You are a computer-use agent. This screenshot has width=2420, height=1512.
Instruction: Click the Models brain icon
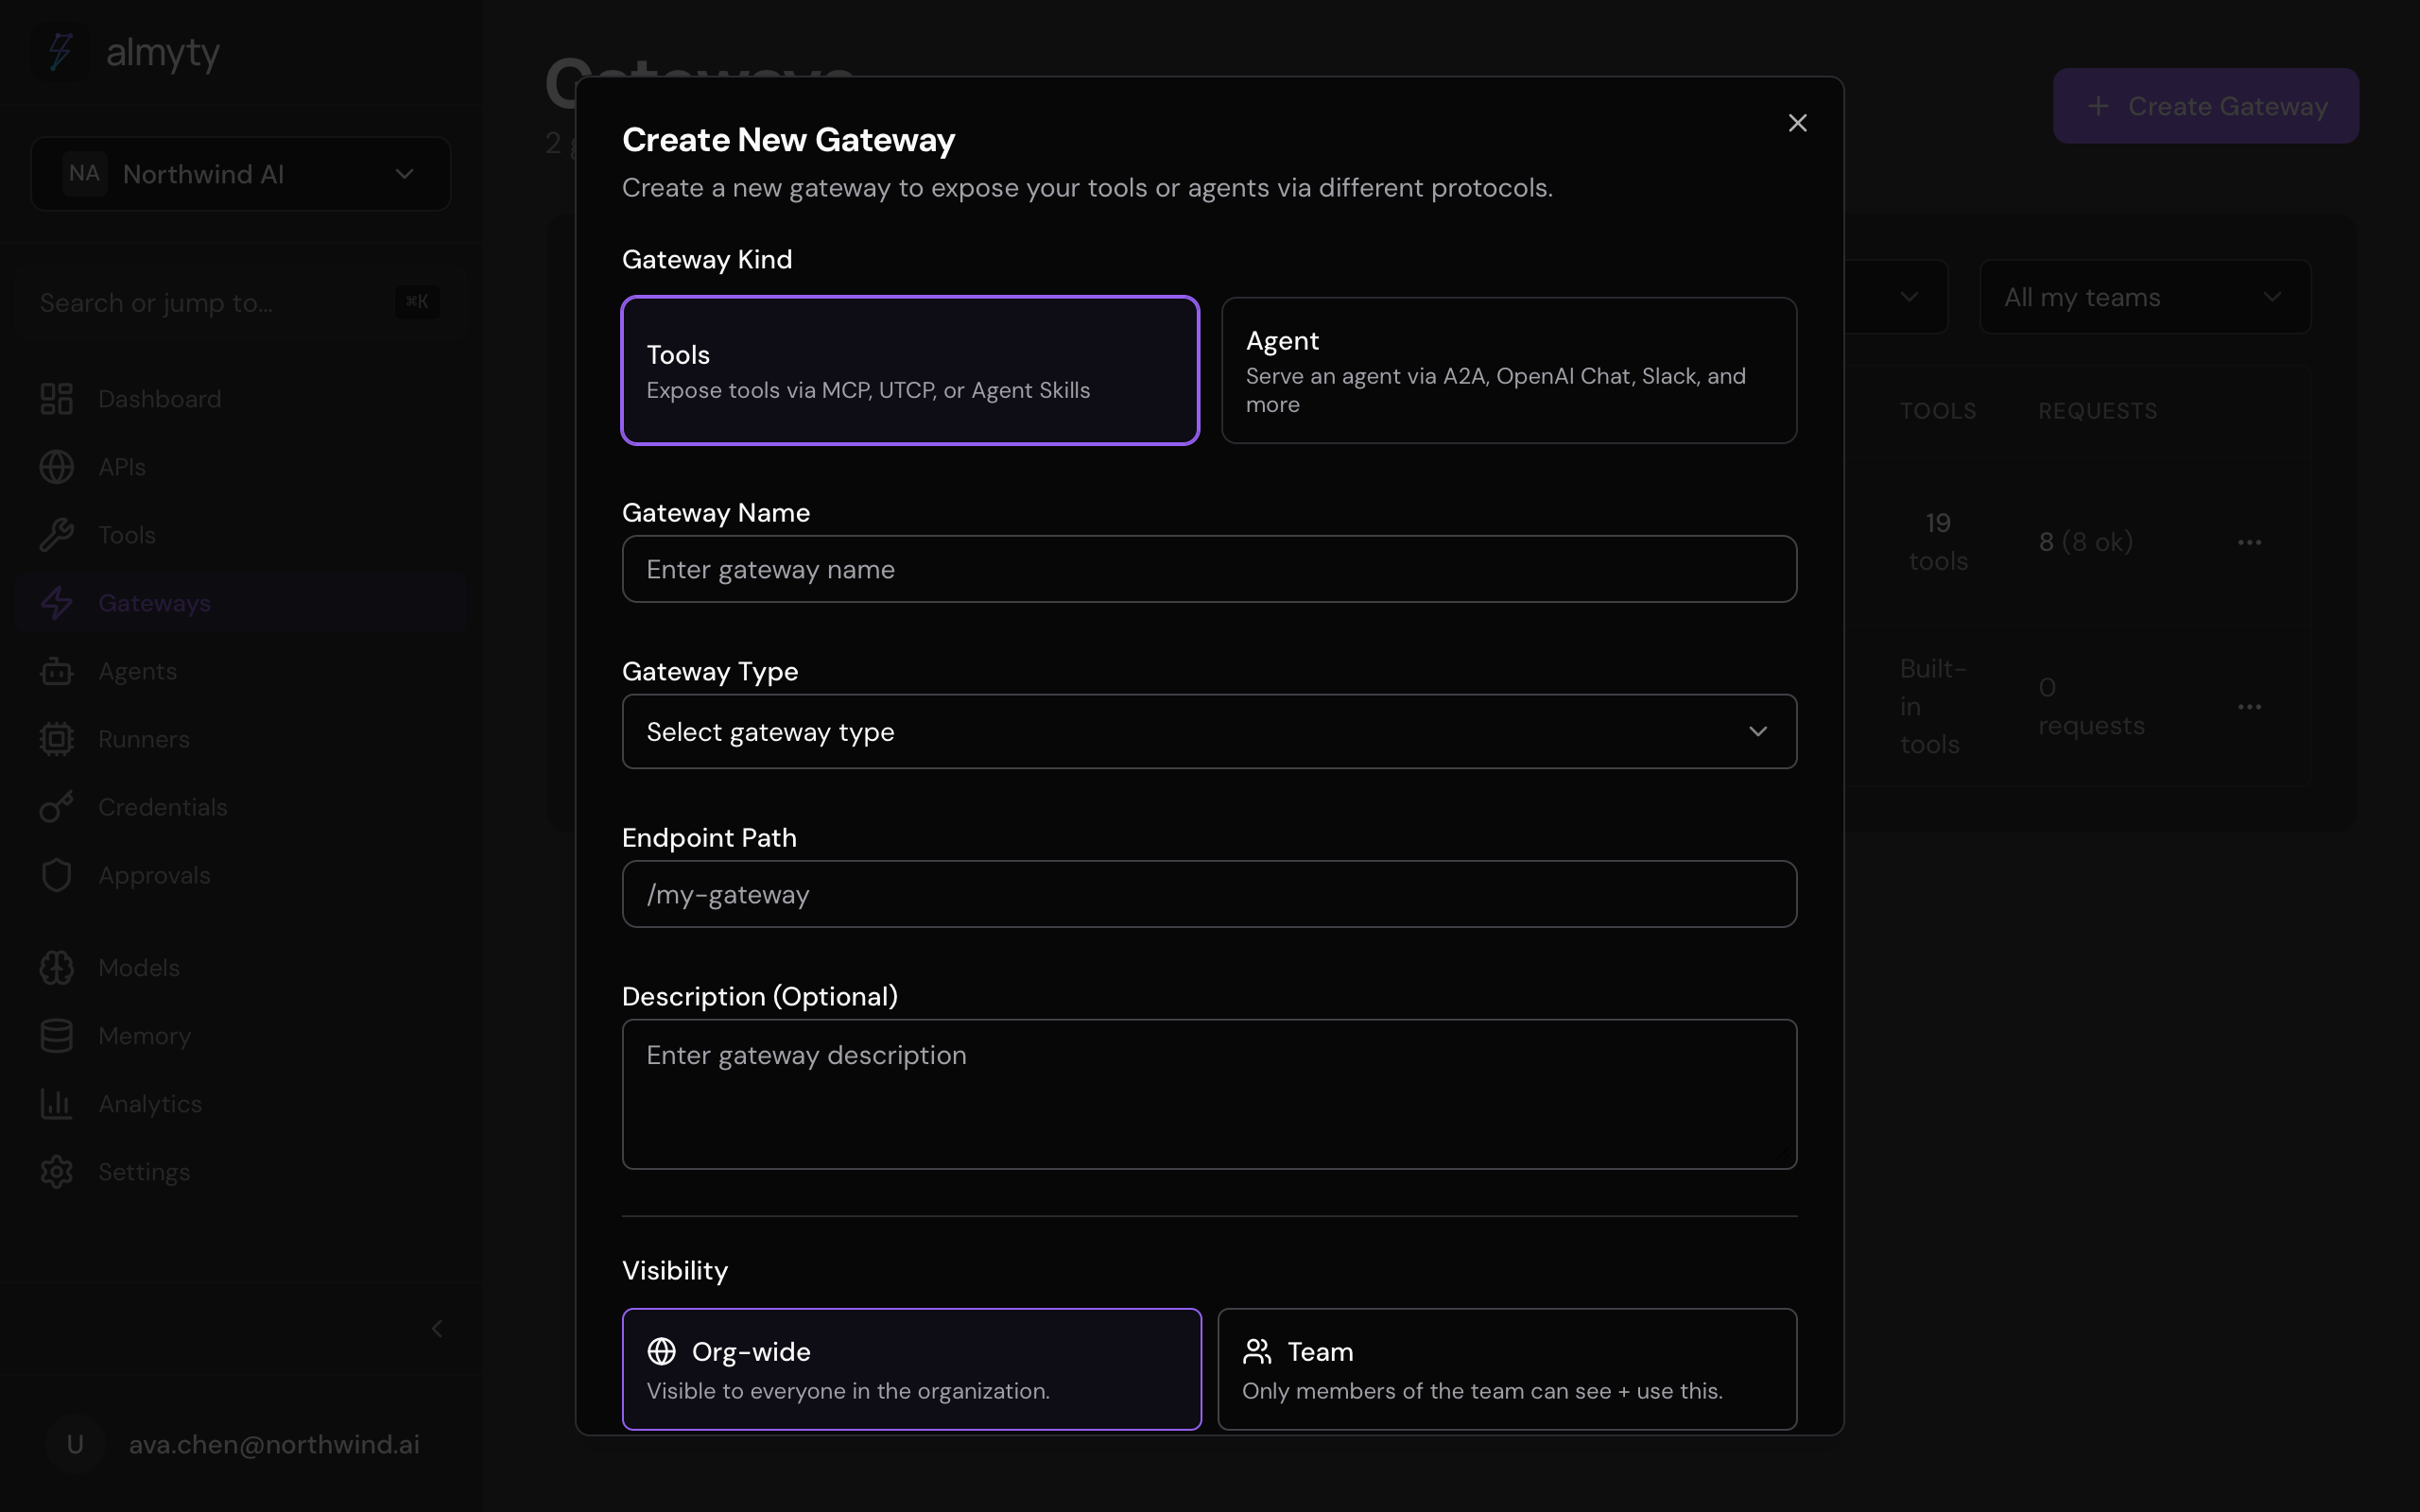(56, 968)
